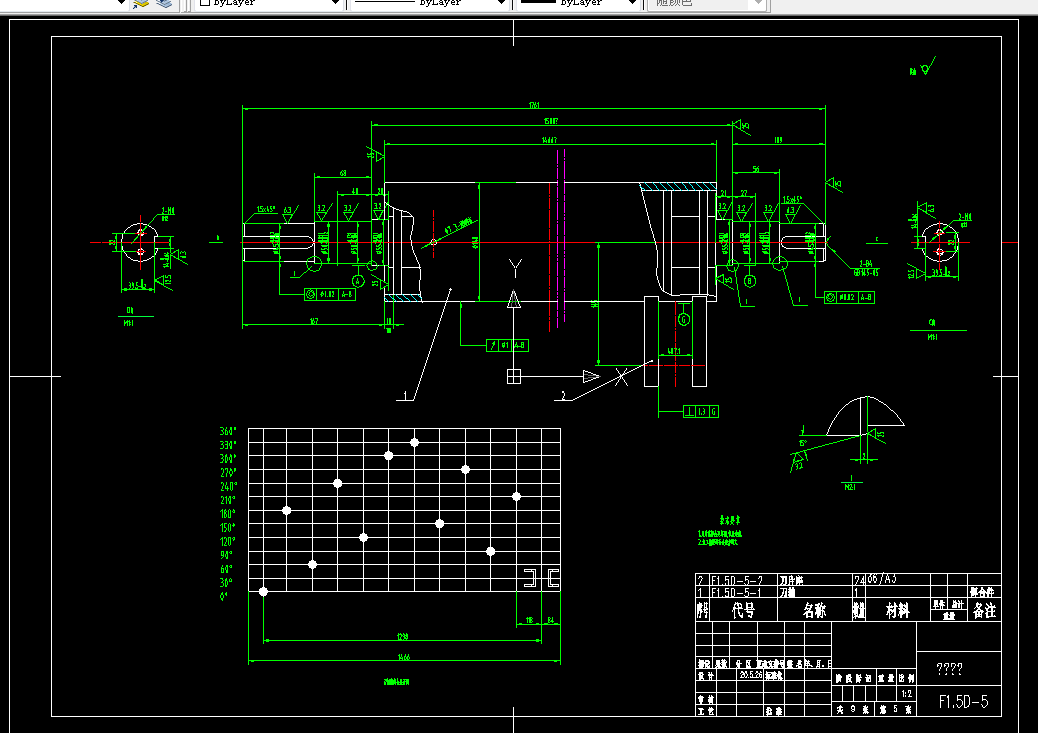Click the white dot on 330° row
1038x733 pixels.
pos(414,442)
